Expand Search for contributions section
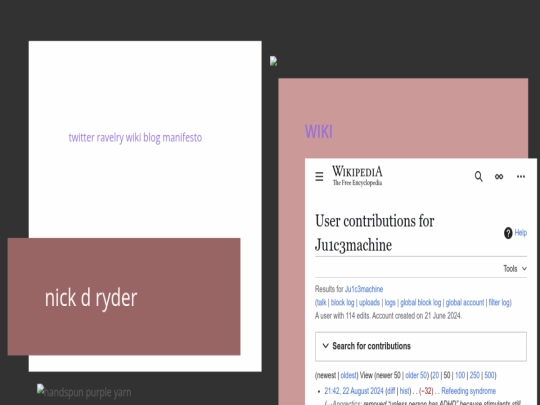 420,346
